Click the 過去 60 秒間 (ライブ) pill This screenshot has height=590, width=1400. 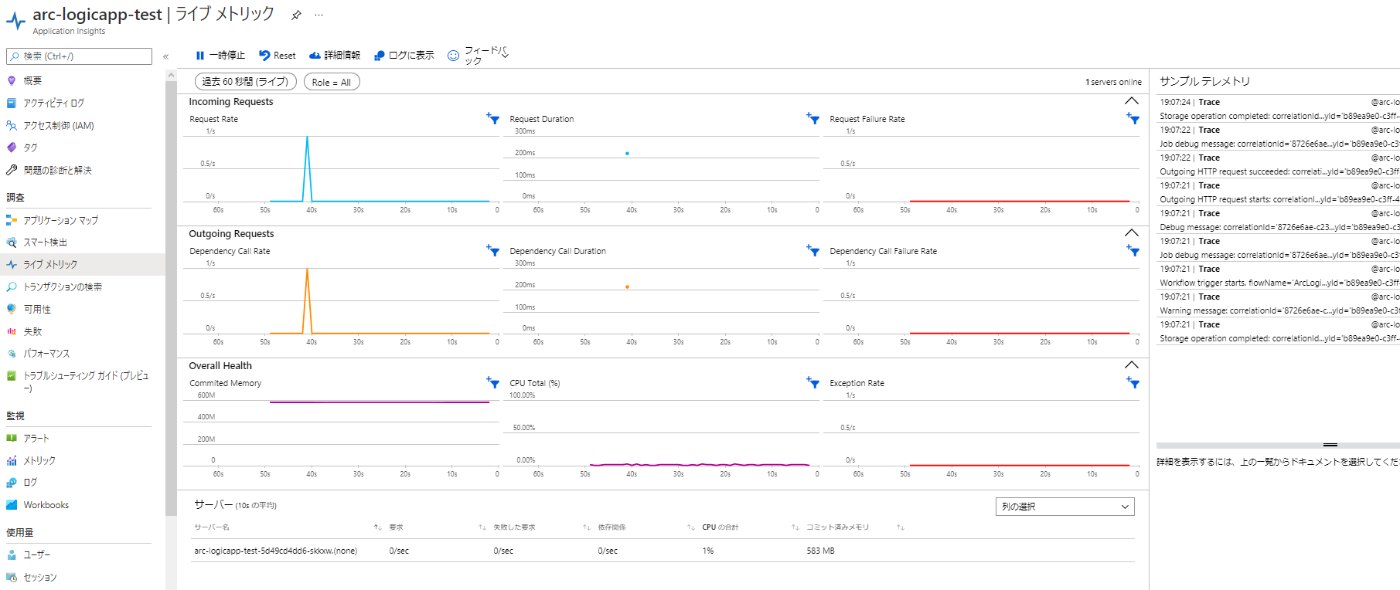pos(246,82)
